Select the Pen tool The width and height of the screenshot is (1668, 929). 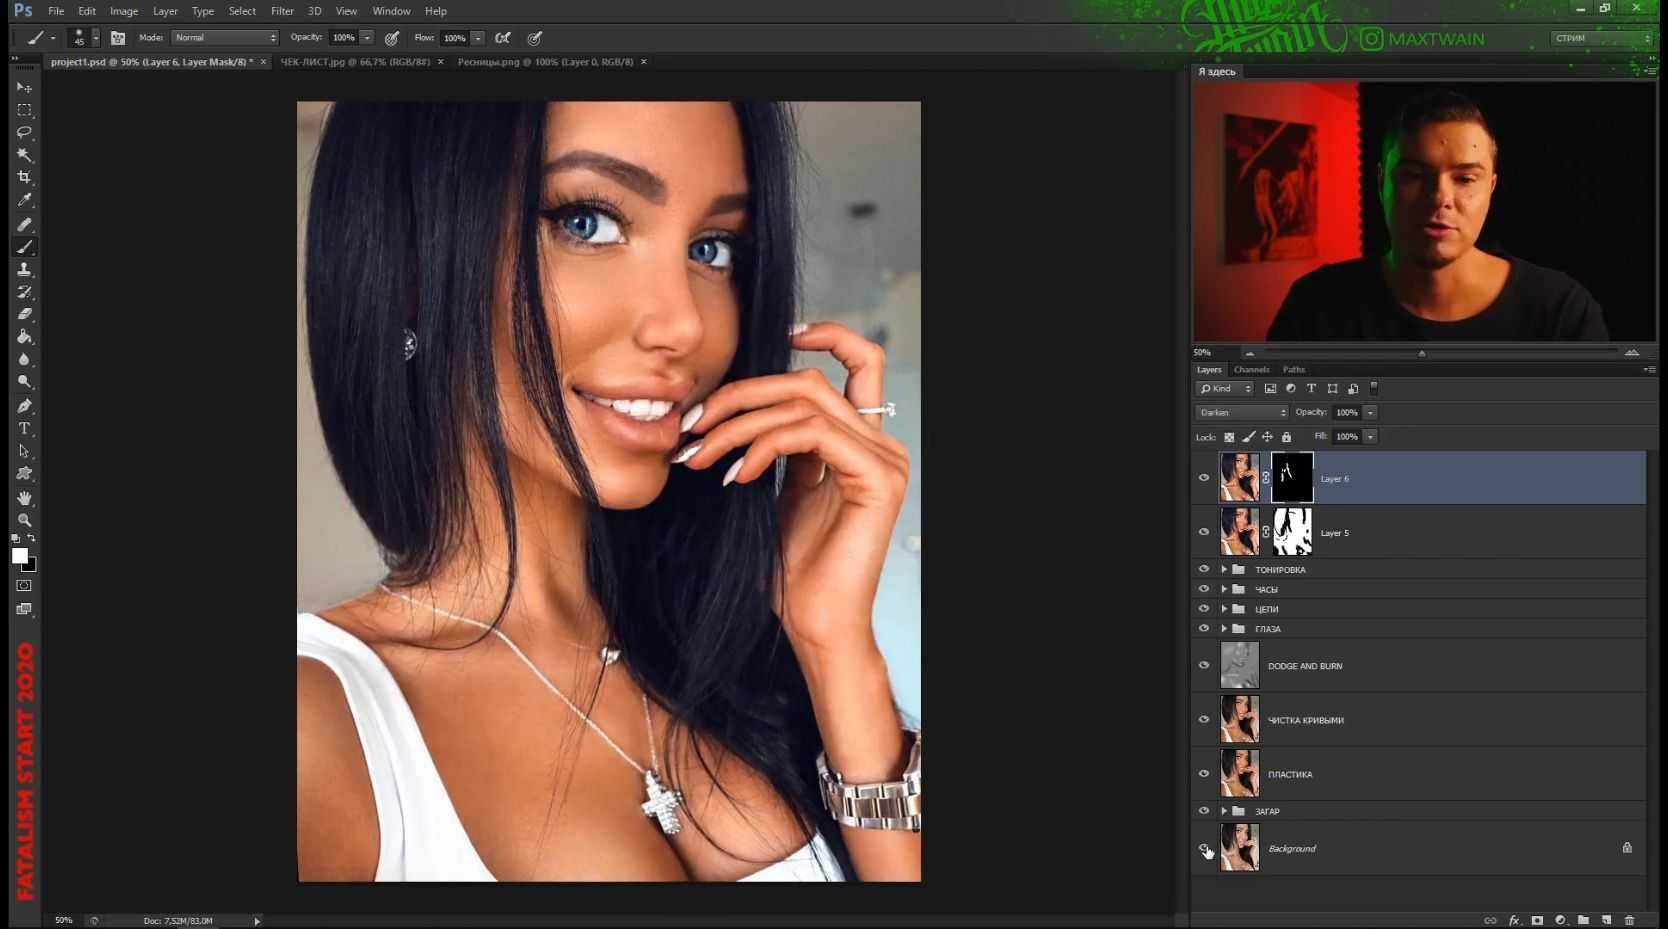24,406
